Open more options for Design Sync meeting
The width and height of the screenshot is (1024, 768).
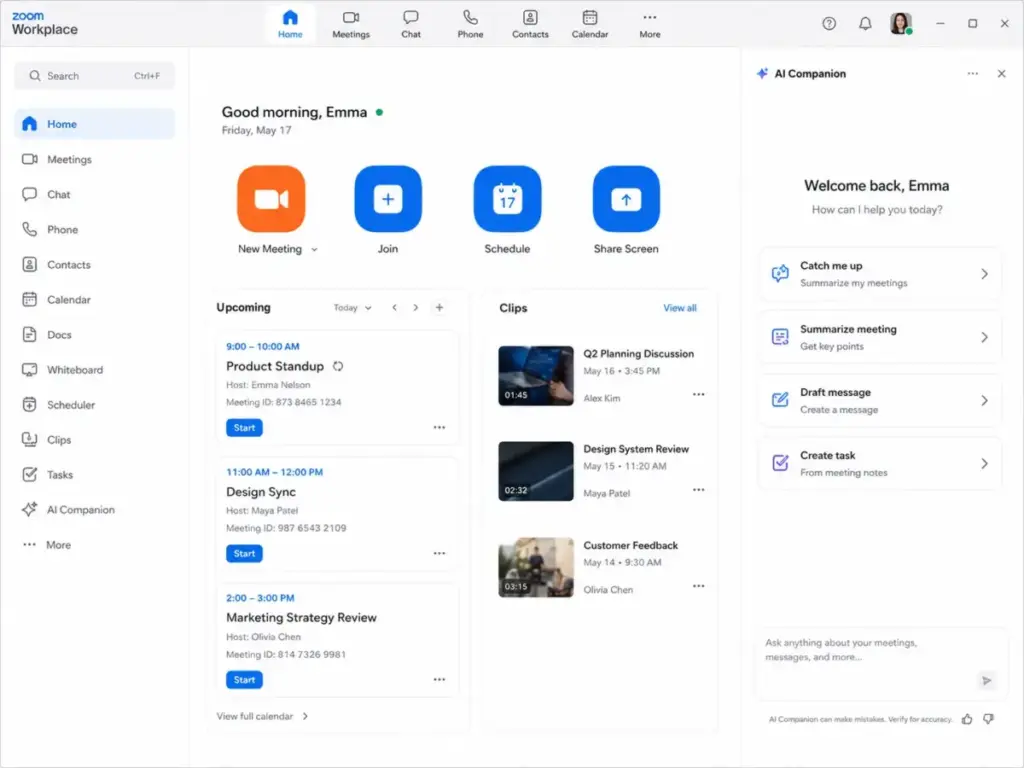[x=440, y=553]
